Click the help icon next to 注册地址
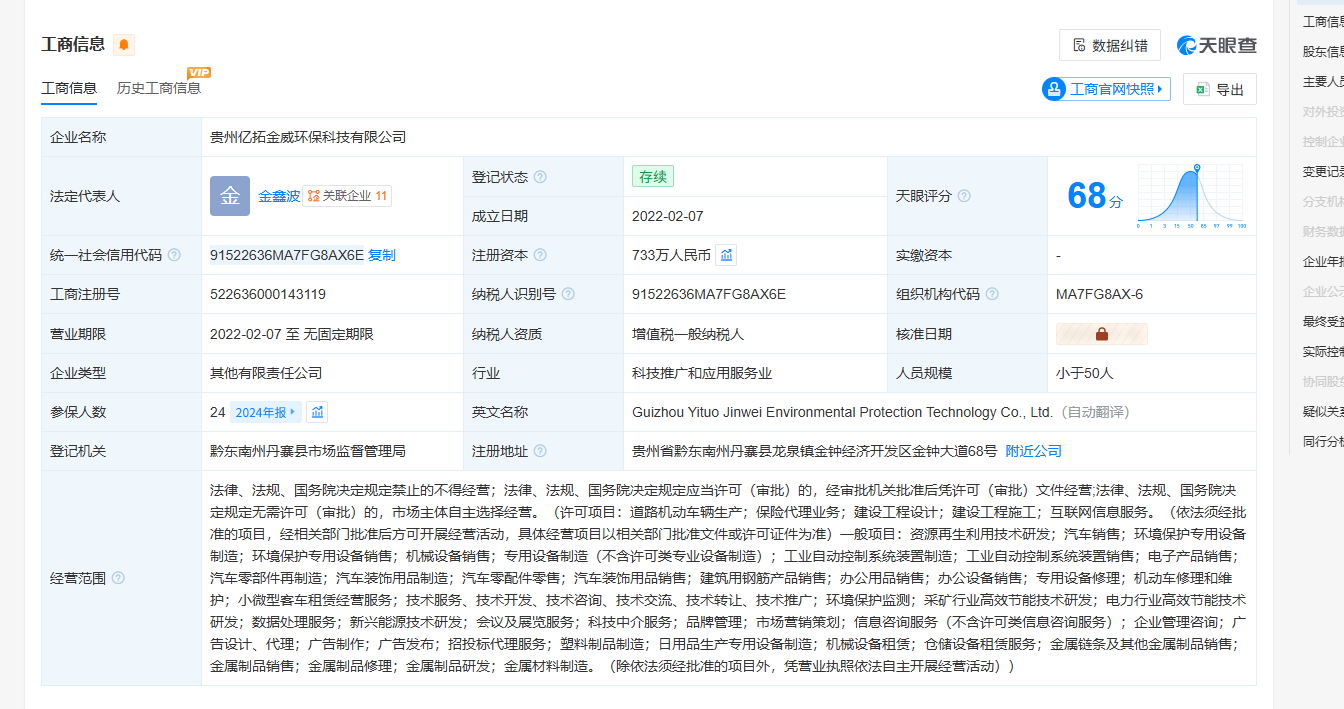 coord(540,451)
